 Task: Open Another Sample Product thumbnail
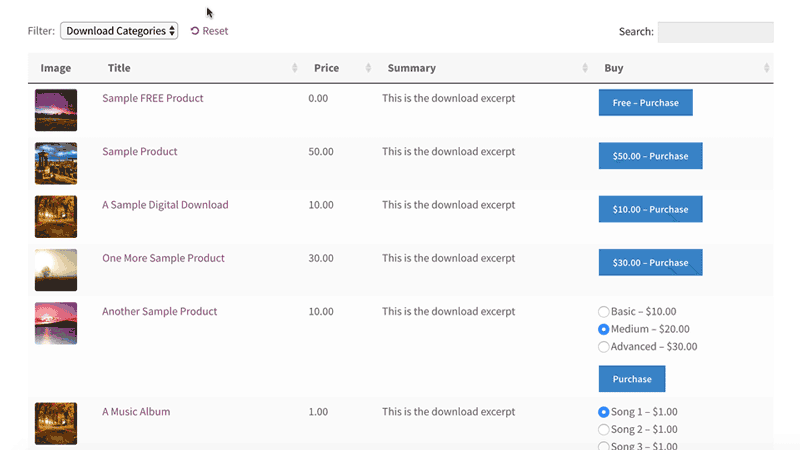click(56, 323)
